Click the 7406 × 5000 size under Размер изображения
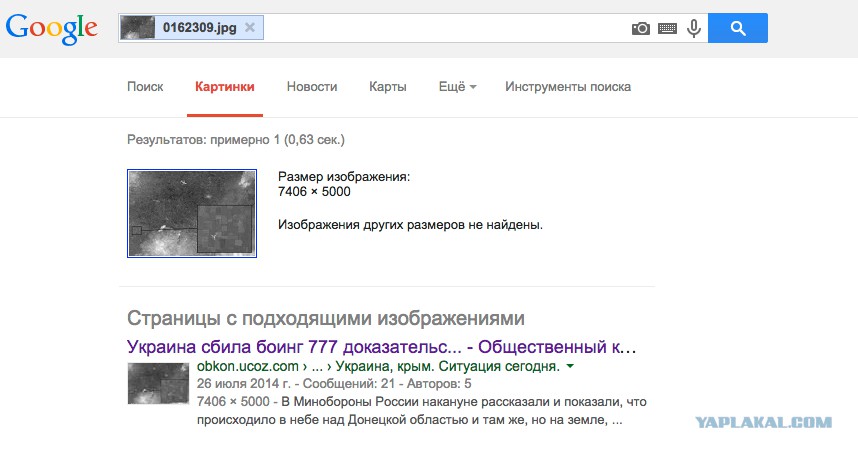 314,192
